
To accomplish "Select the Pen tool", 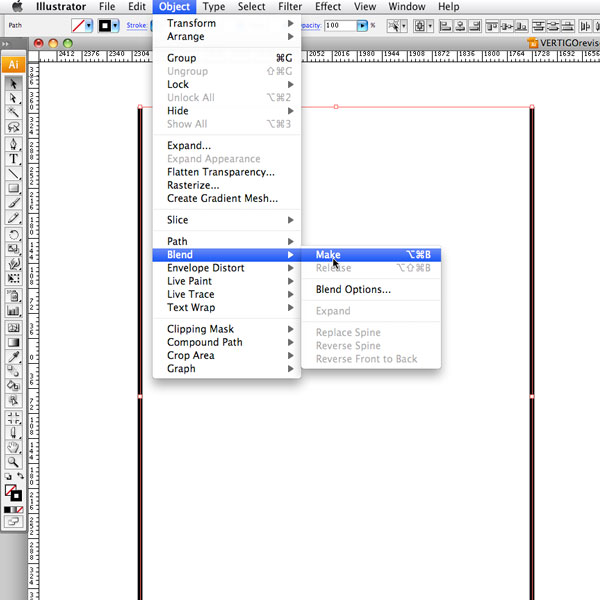I will (13, 144).
